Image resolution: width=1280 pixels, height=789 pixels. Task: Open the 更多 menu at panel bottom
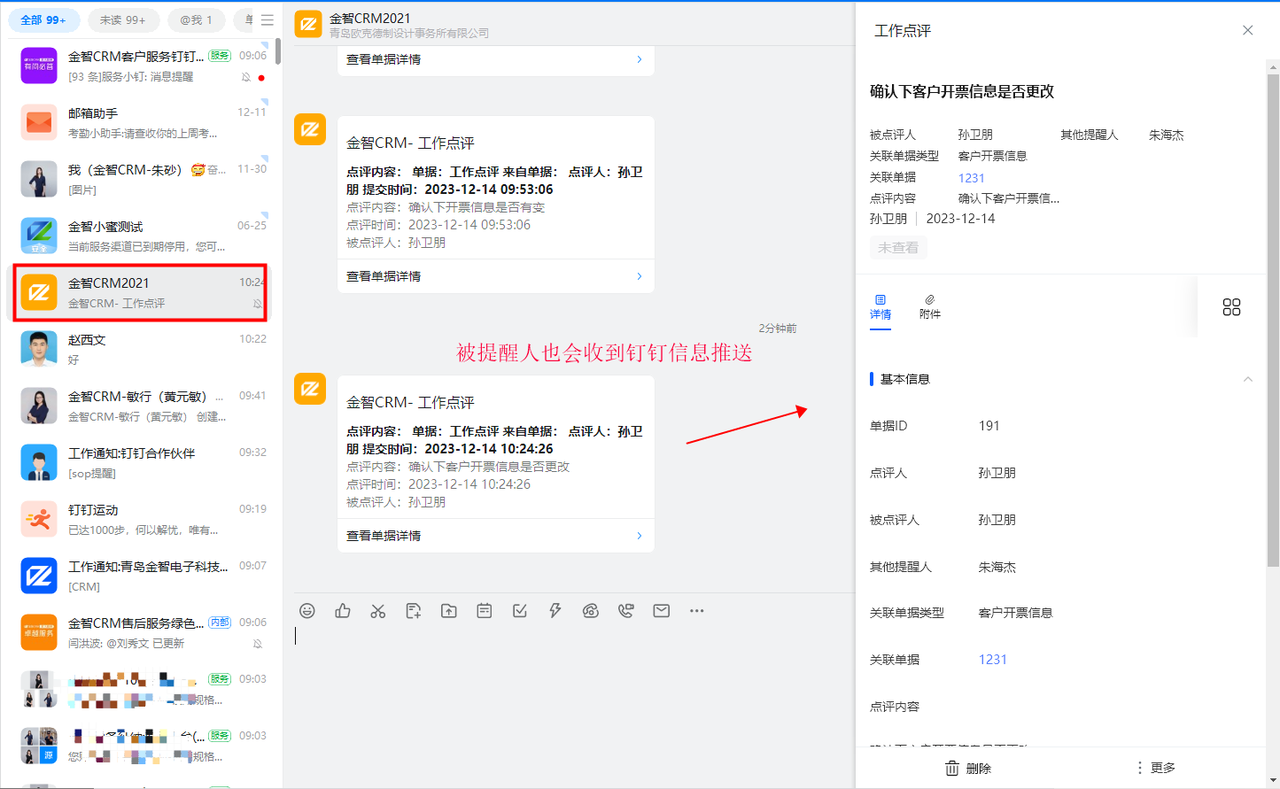pyautogui.click(x=1155, y=768)
